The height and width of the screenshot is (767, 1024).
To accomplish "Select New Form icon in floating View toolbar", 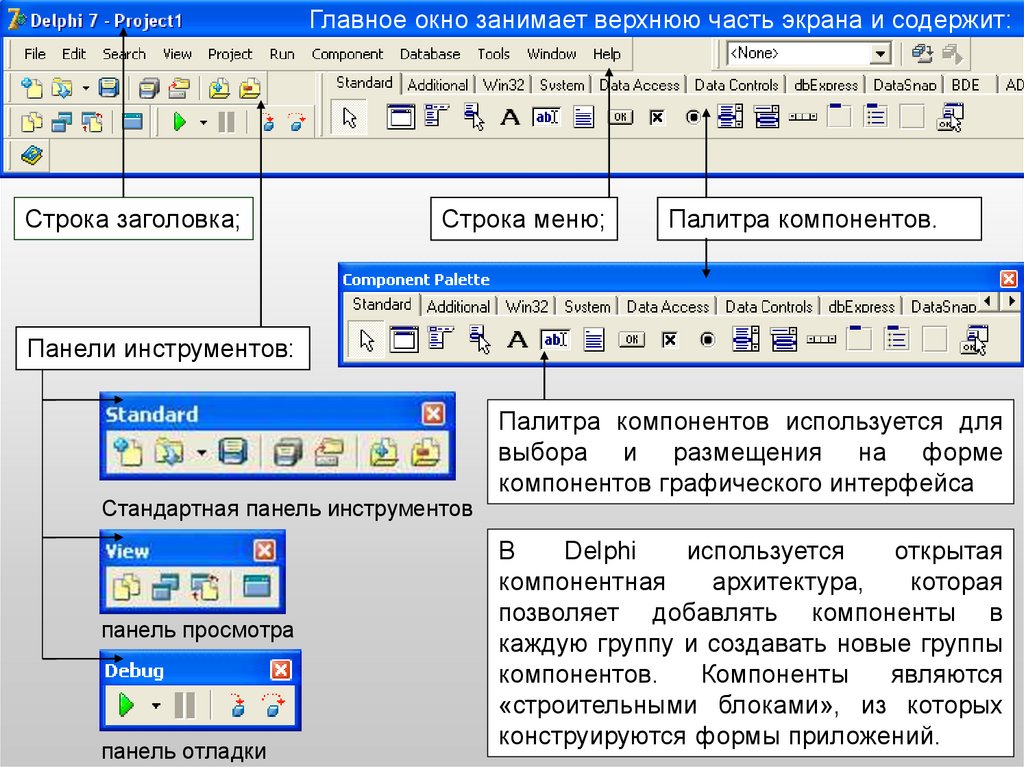I will tap(257, 587).
